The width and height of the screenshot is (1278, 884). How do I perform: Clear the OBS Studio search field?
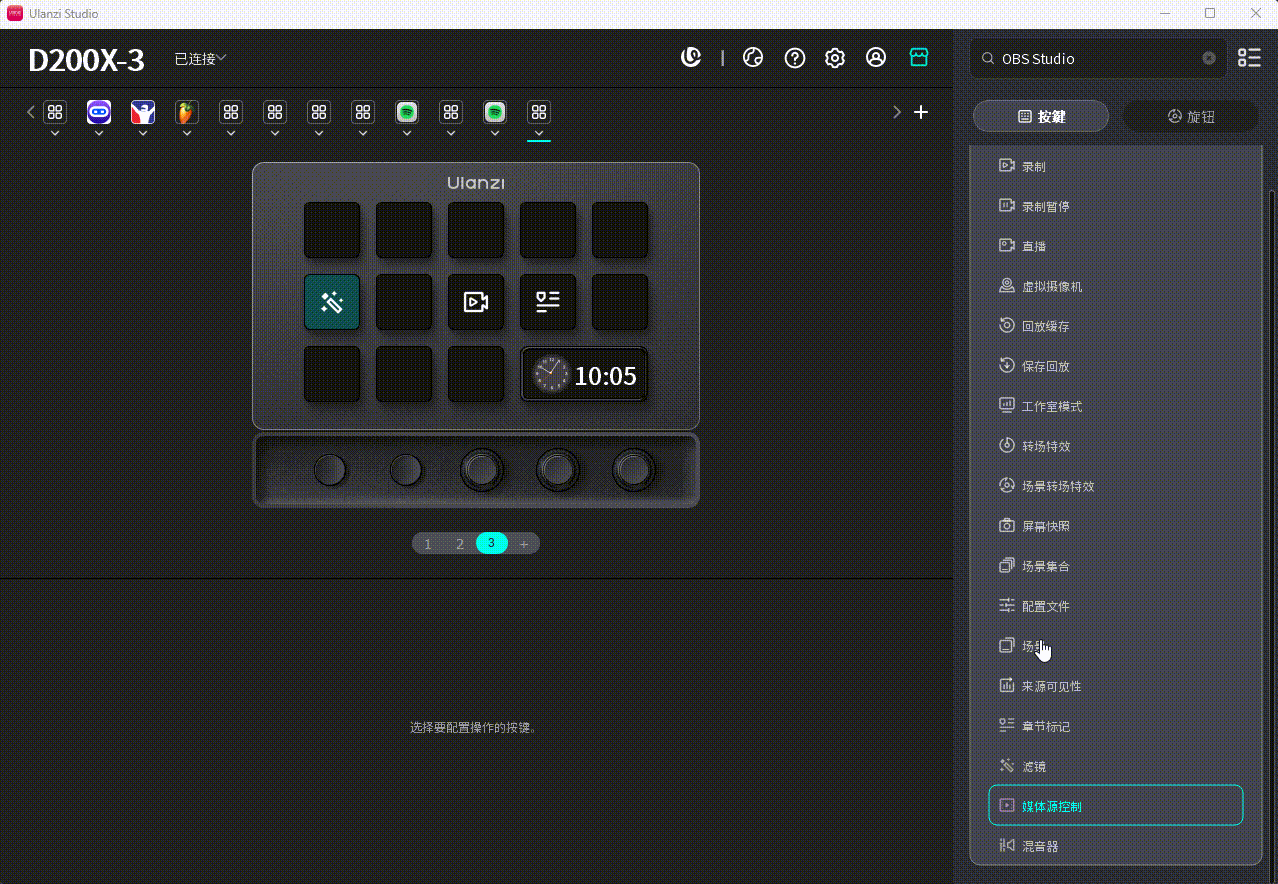pyautogui.click(x=1208, y=58)
